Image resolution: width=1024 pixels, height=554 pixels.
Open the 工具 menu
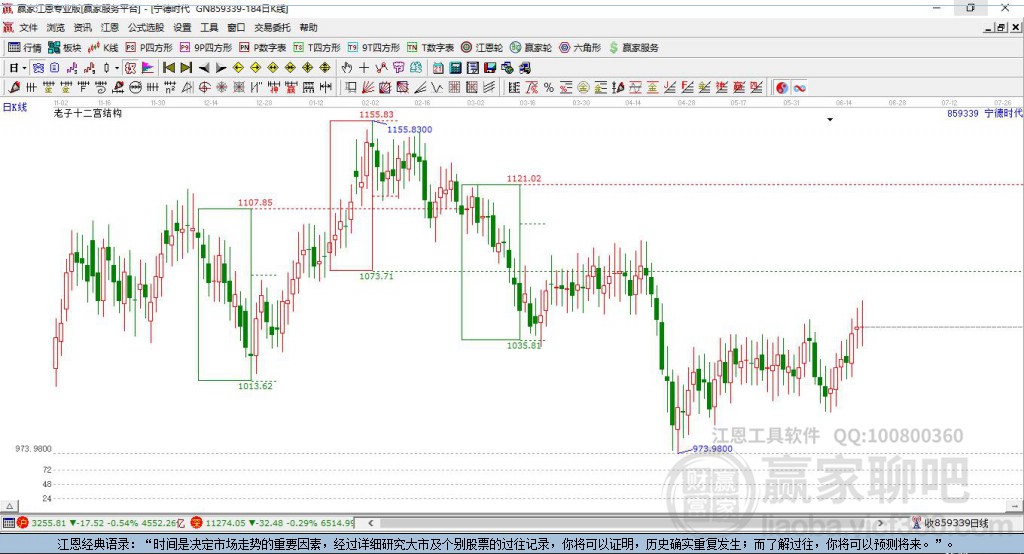pyautogui.click(x=209, y=27)
